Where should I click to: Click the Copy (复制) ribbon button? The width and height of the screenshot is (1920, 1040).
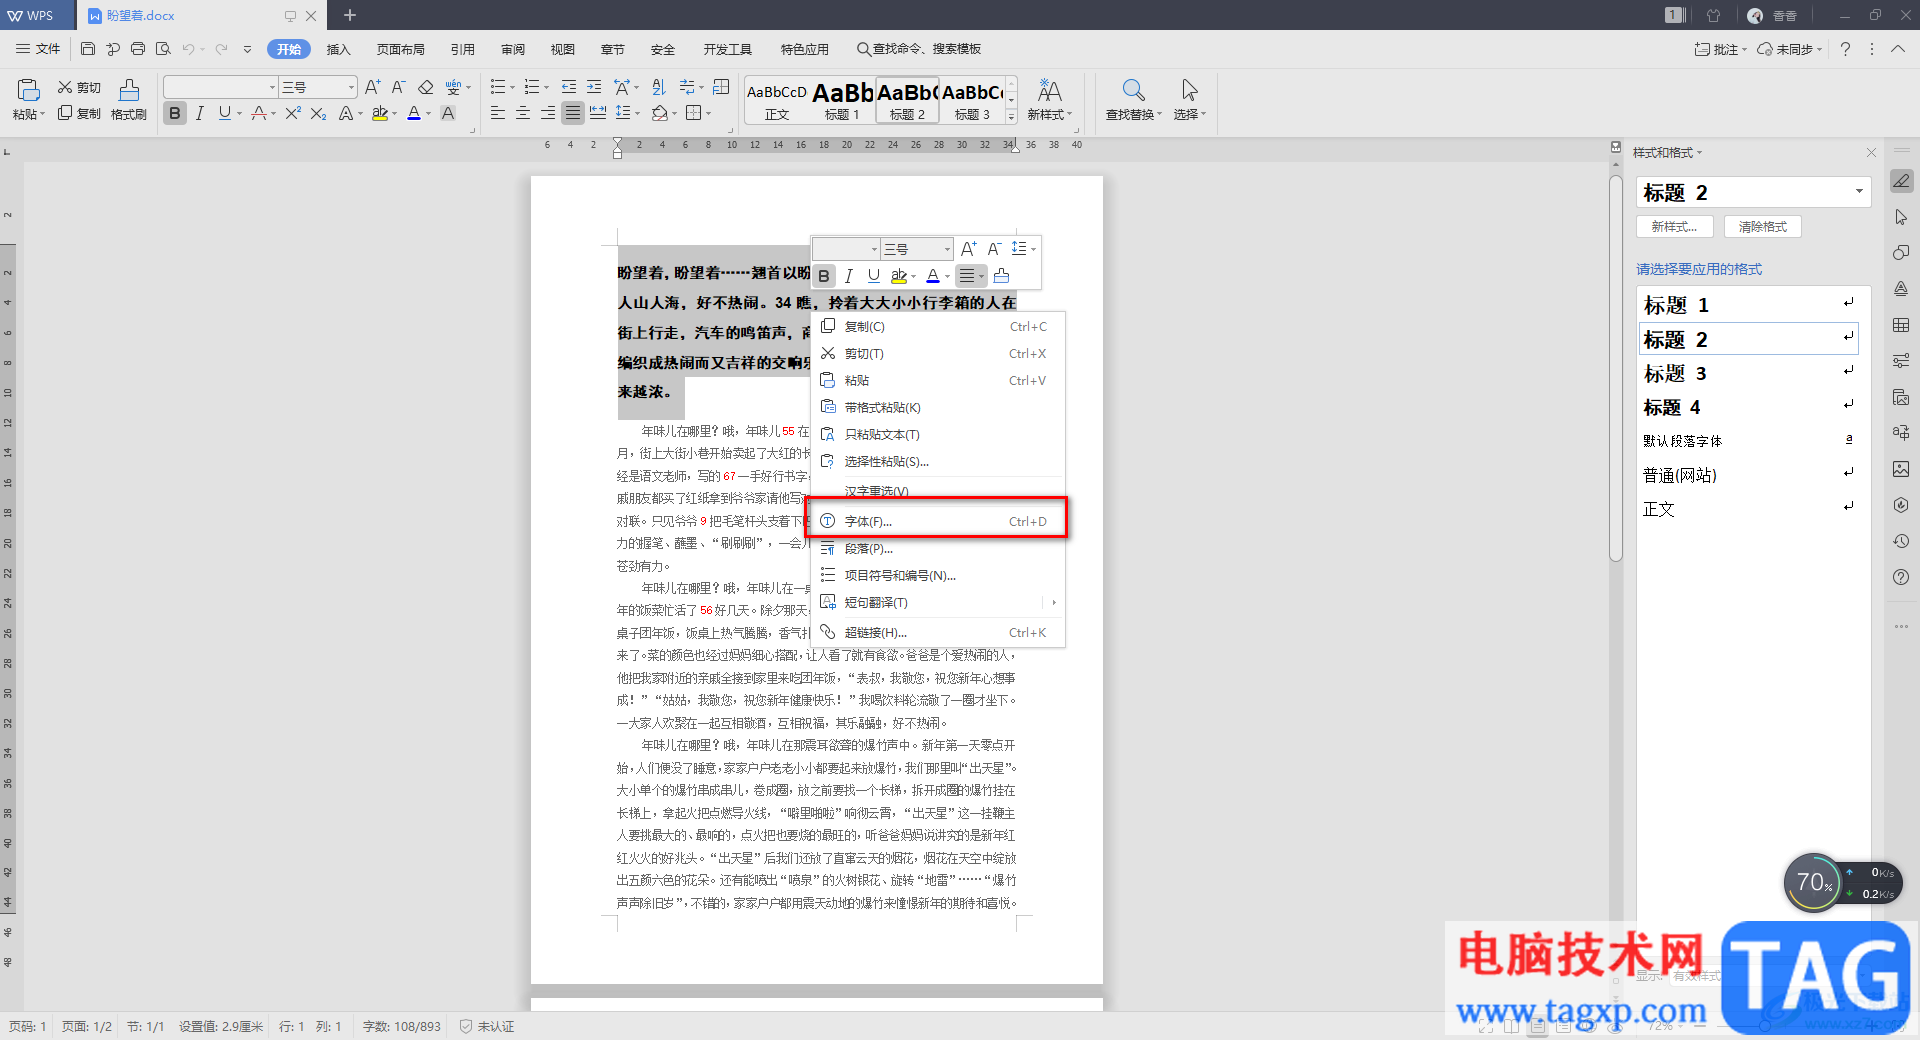click(x=79, y=113)
